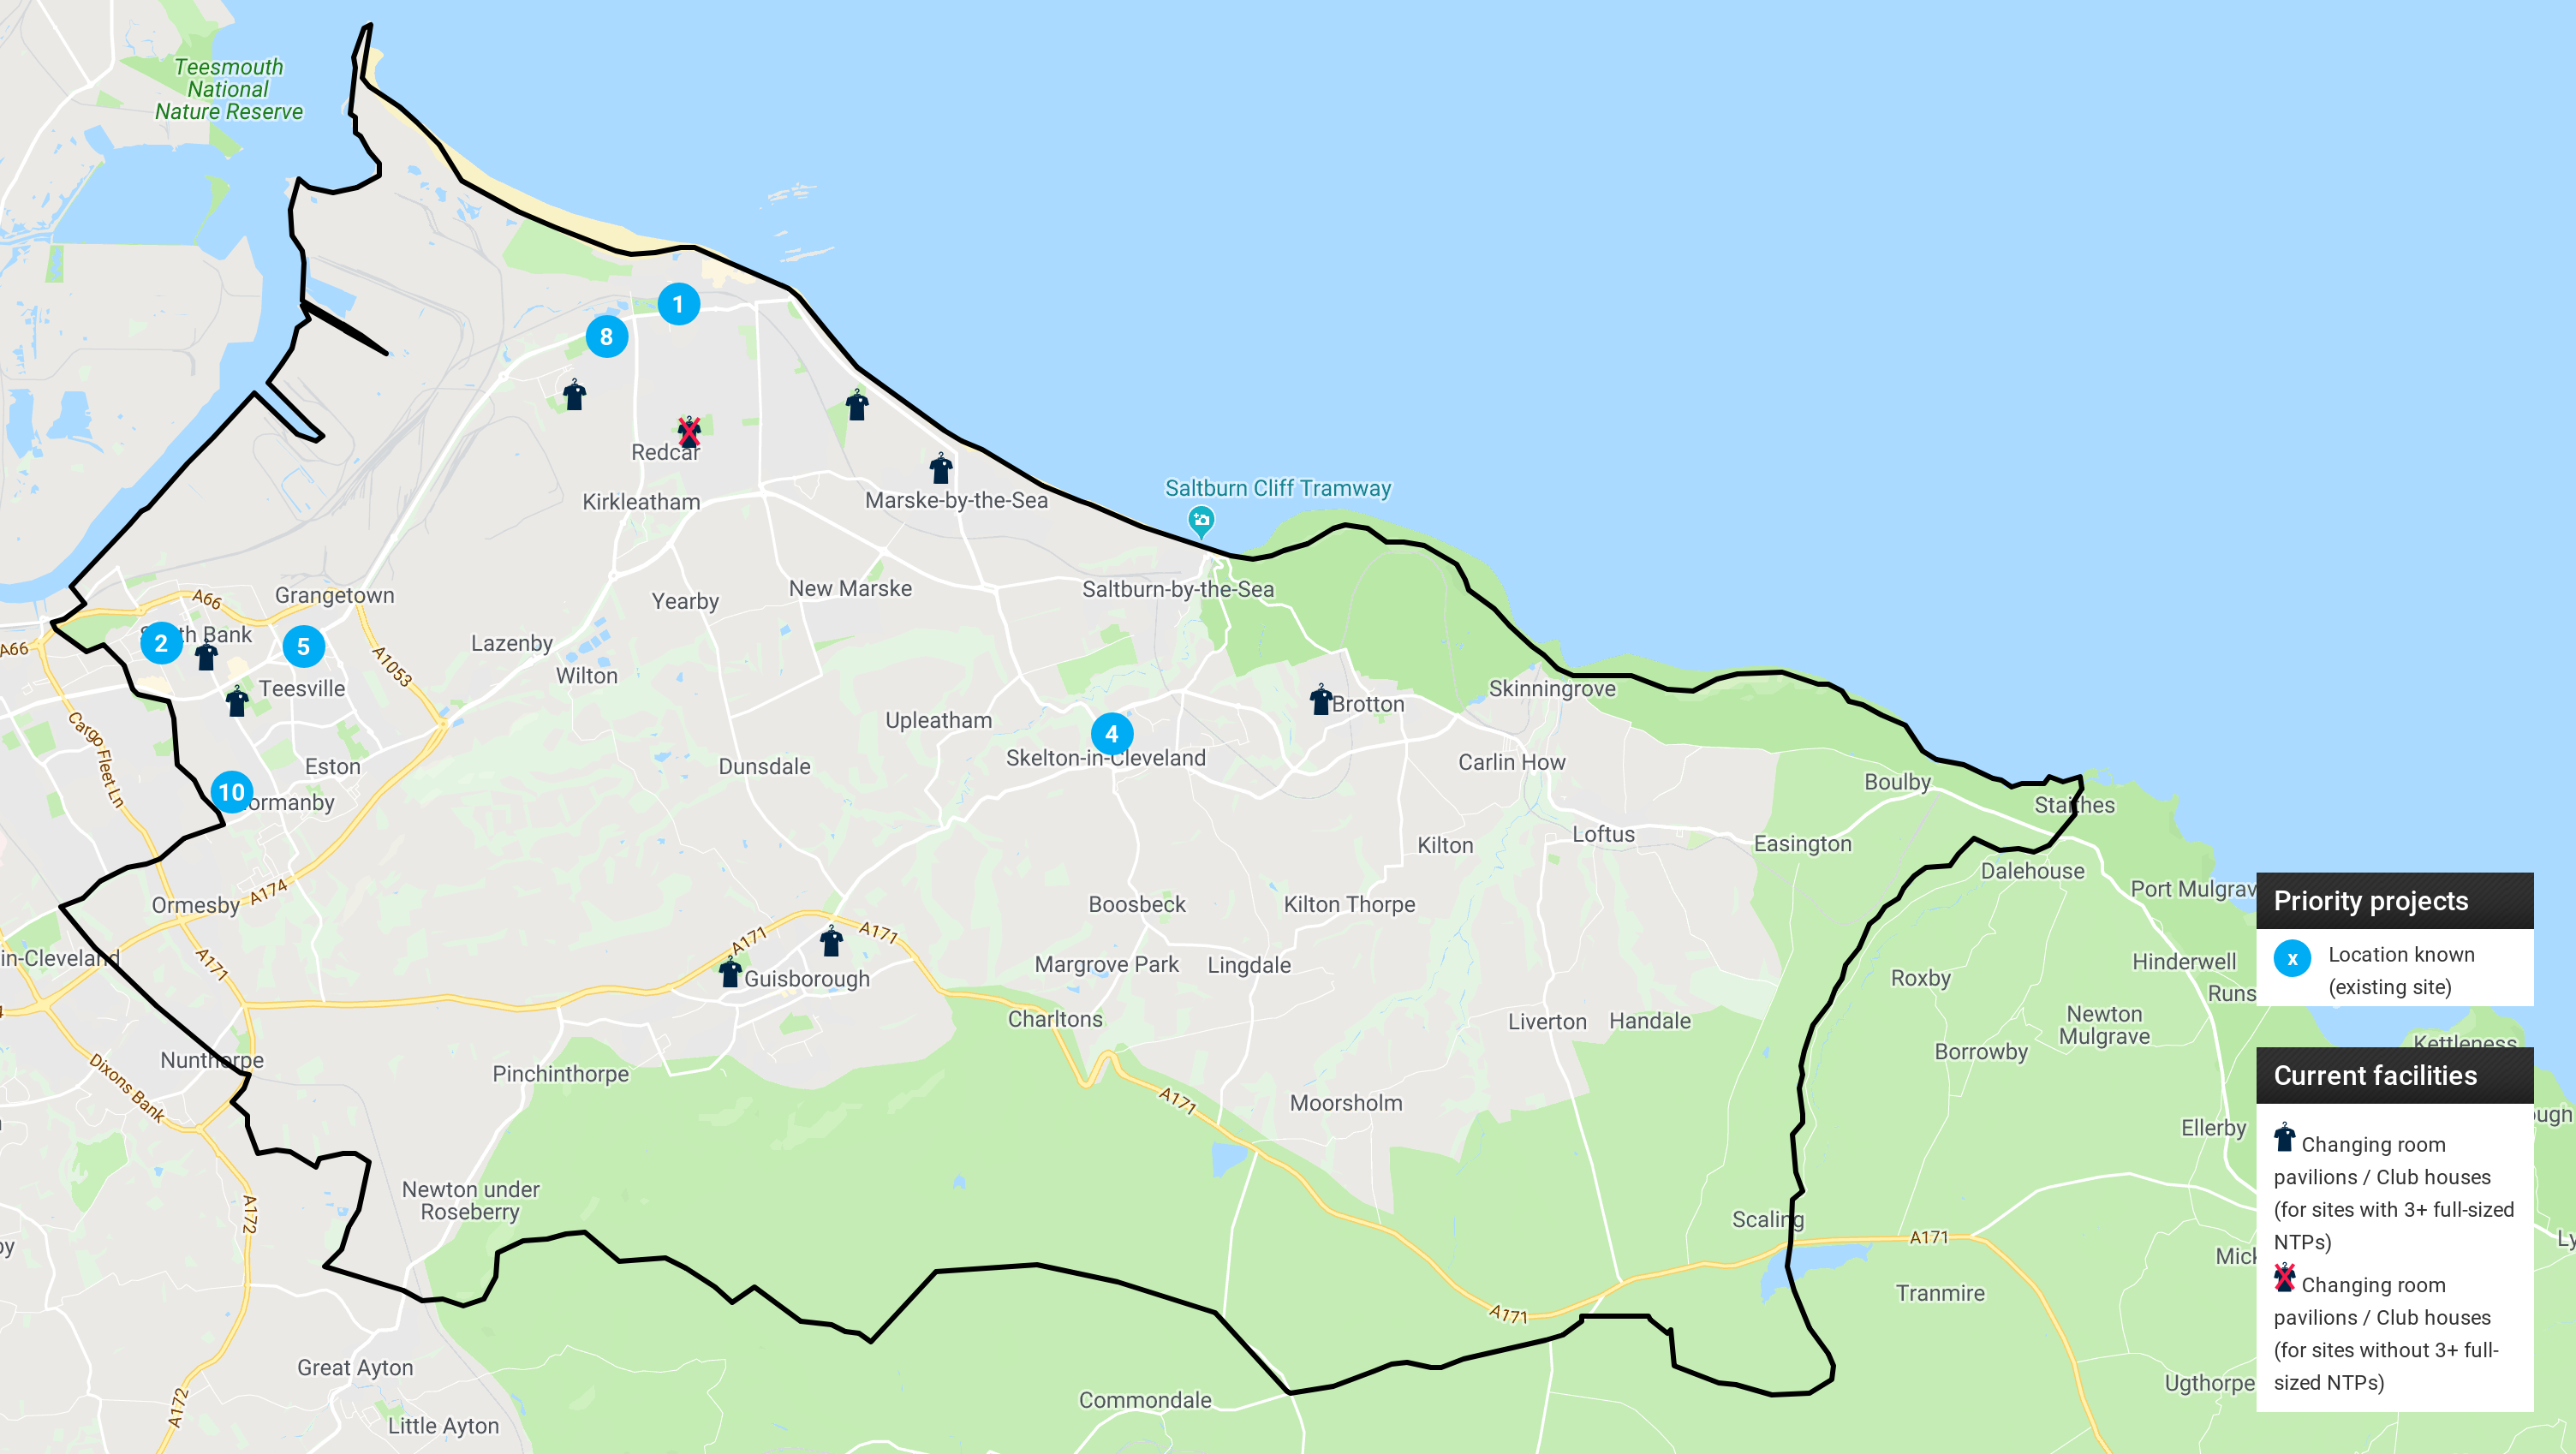2576x1454 pixels.
Task: Open priority project marker 4 at Skelton-in-Cleveland
Action: (1111, 734)
